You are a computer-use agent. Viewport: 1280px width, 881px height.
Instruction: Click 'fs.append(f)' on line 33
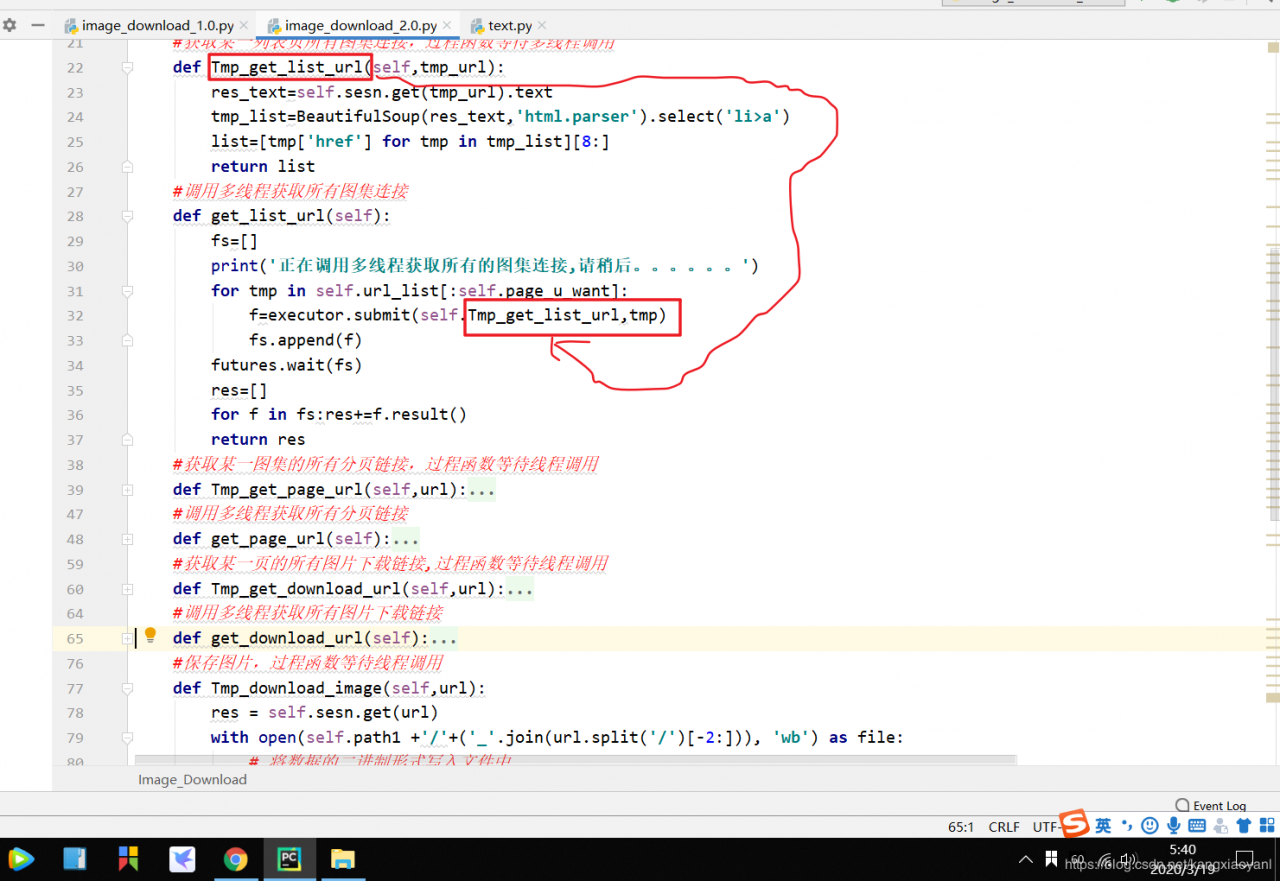pos(306,341)
